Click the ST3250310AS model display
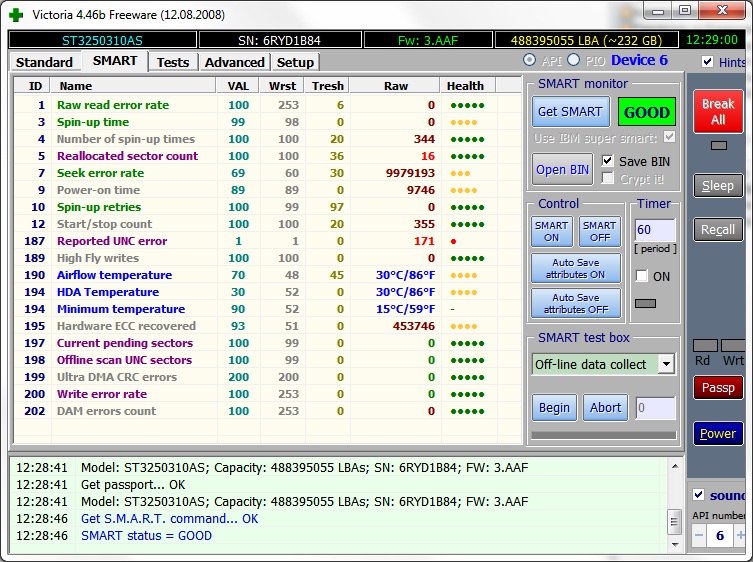The width and height of the screenshot is (753, 562). (x=102, y=40)
